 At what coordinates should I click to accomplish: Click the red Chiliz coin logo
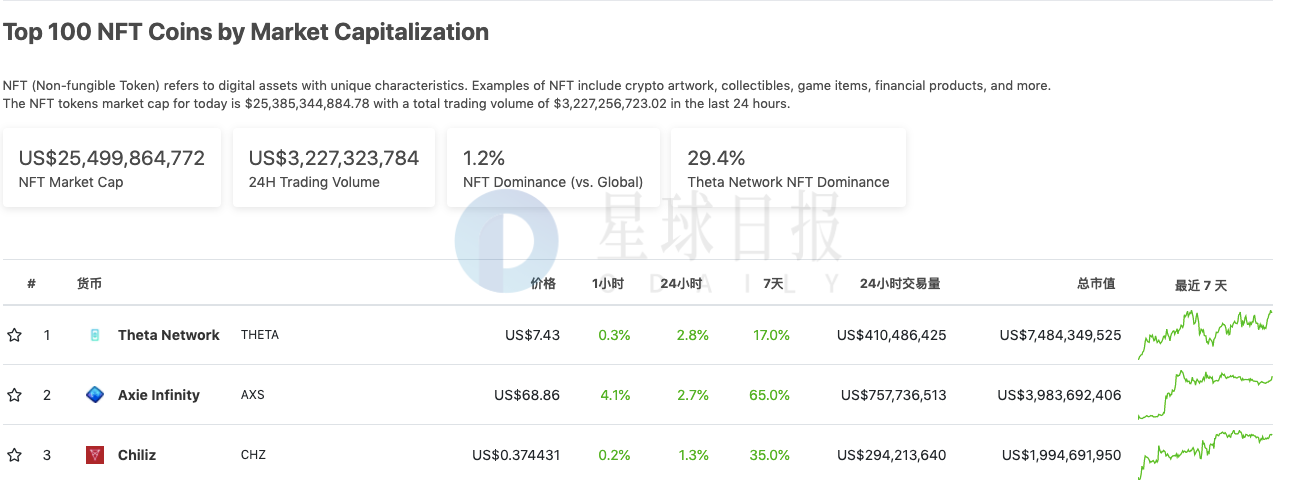[95, 455]
